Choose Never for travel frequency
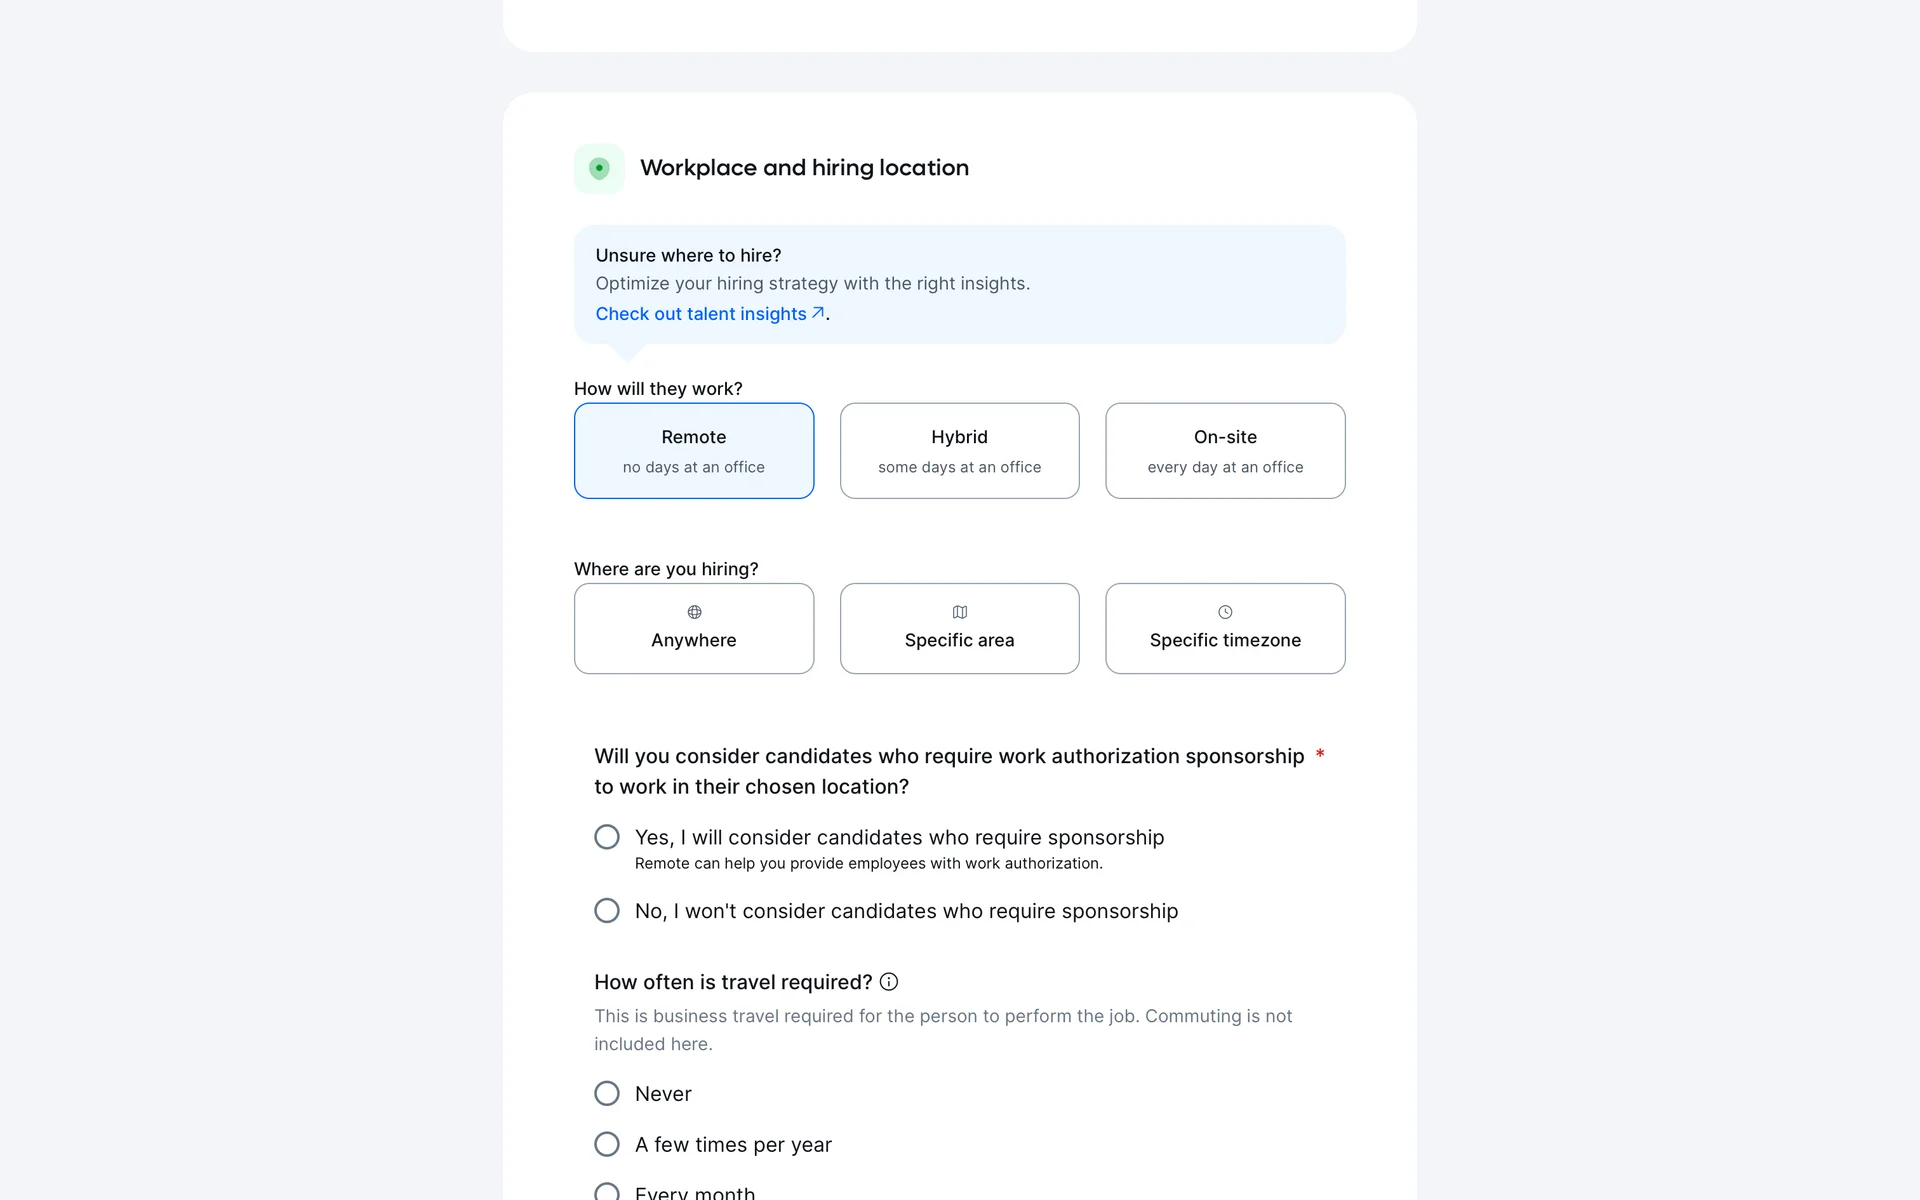This screenshot has height=1200, width=1920. (607, 1093)
